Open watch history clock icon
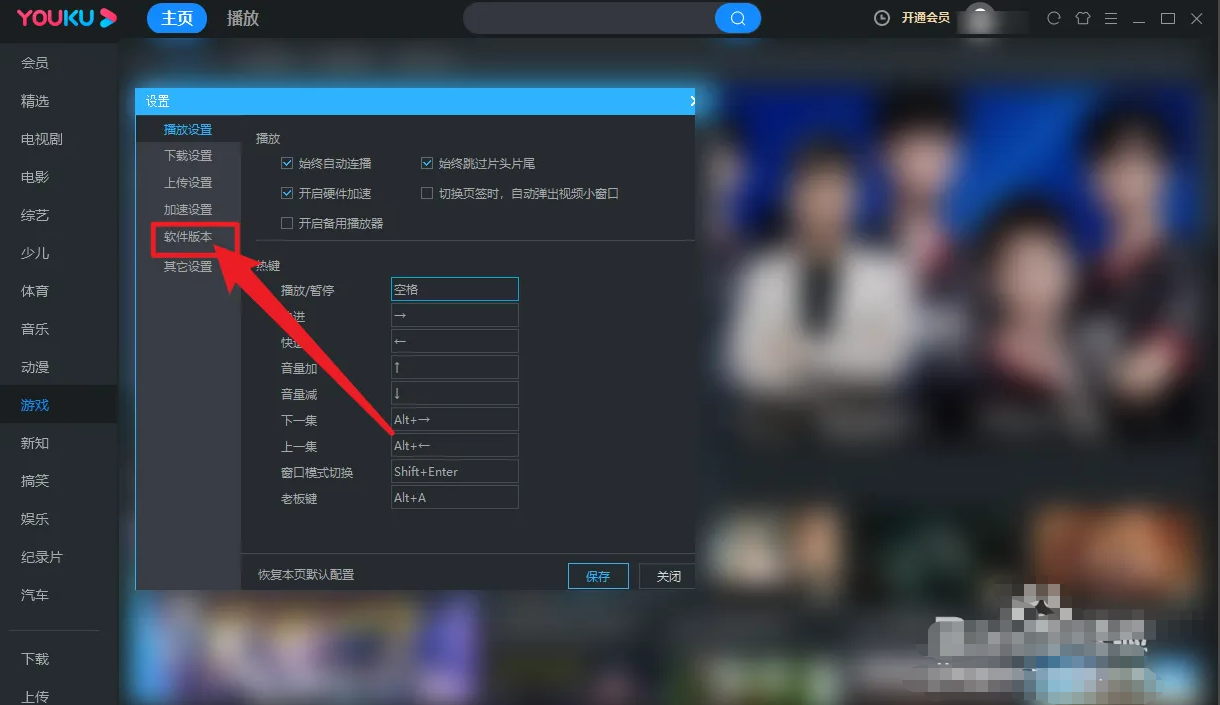Screen dimensions: 1220x705 tap(881, 18)
